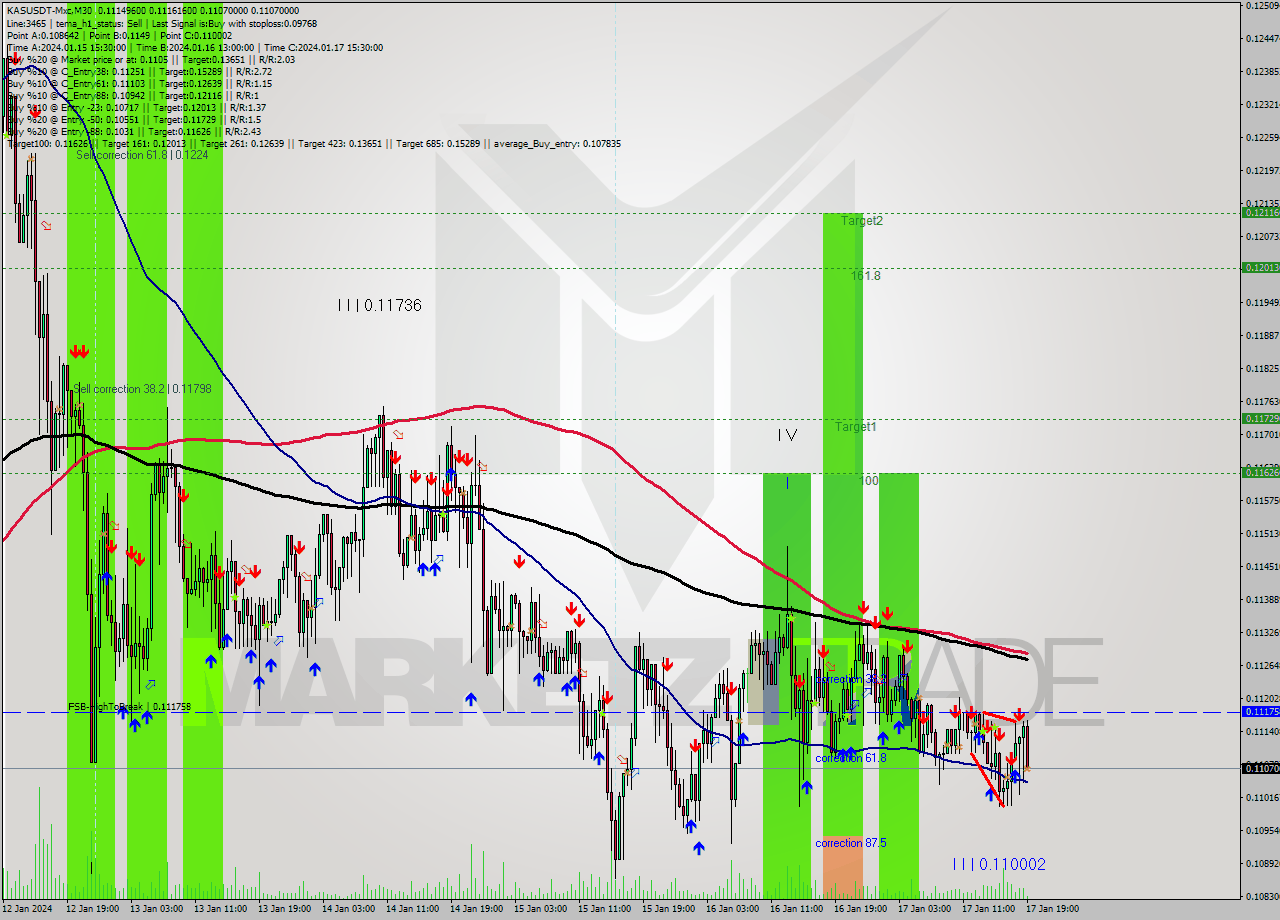Viewport: 1280px width, 920px height.
Task: Select the 13 Jan 11:00 time label
Action: (222, 909)
